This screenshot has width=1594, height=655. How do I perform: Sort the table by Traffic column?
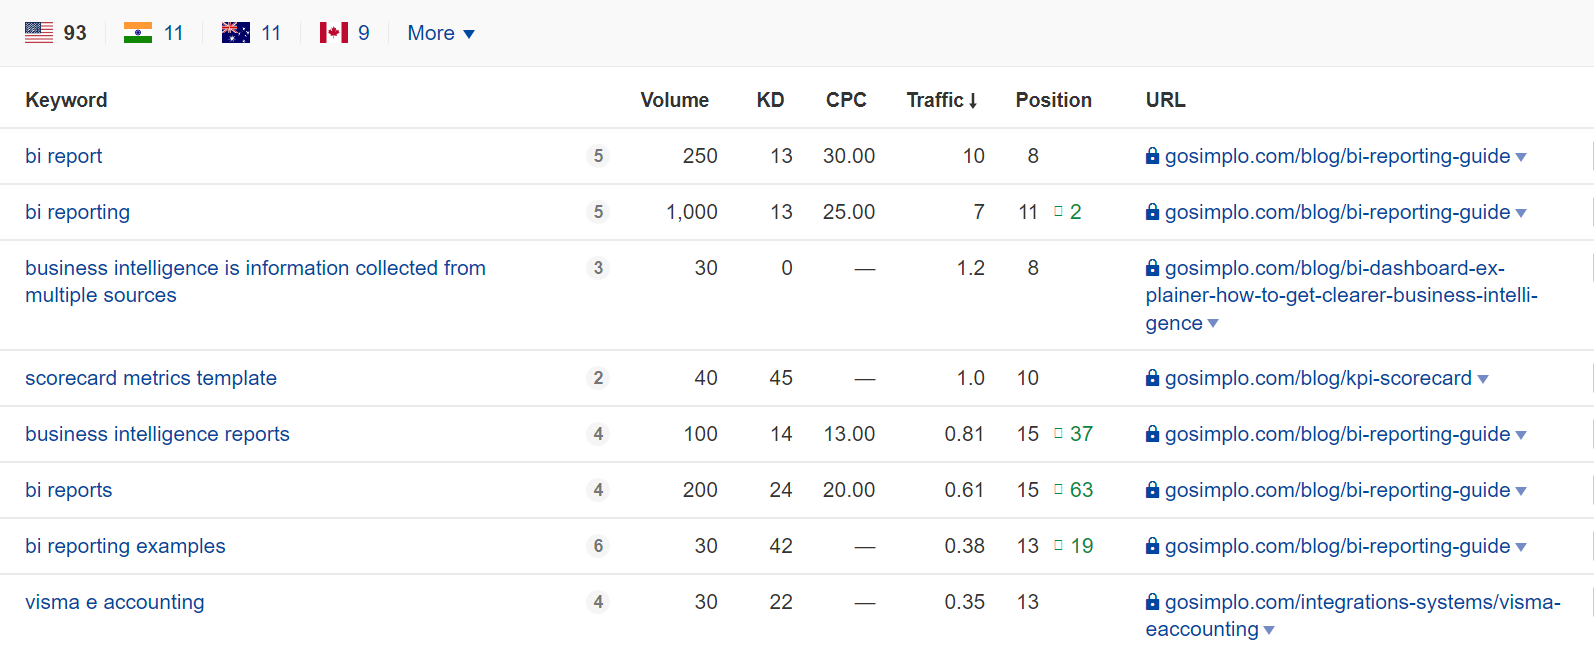click(x=942, y=100)
